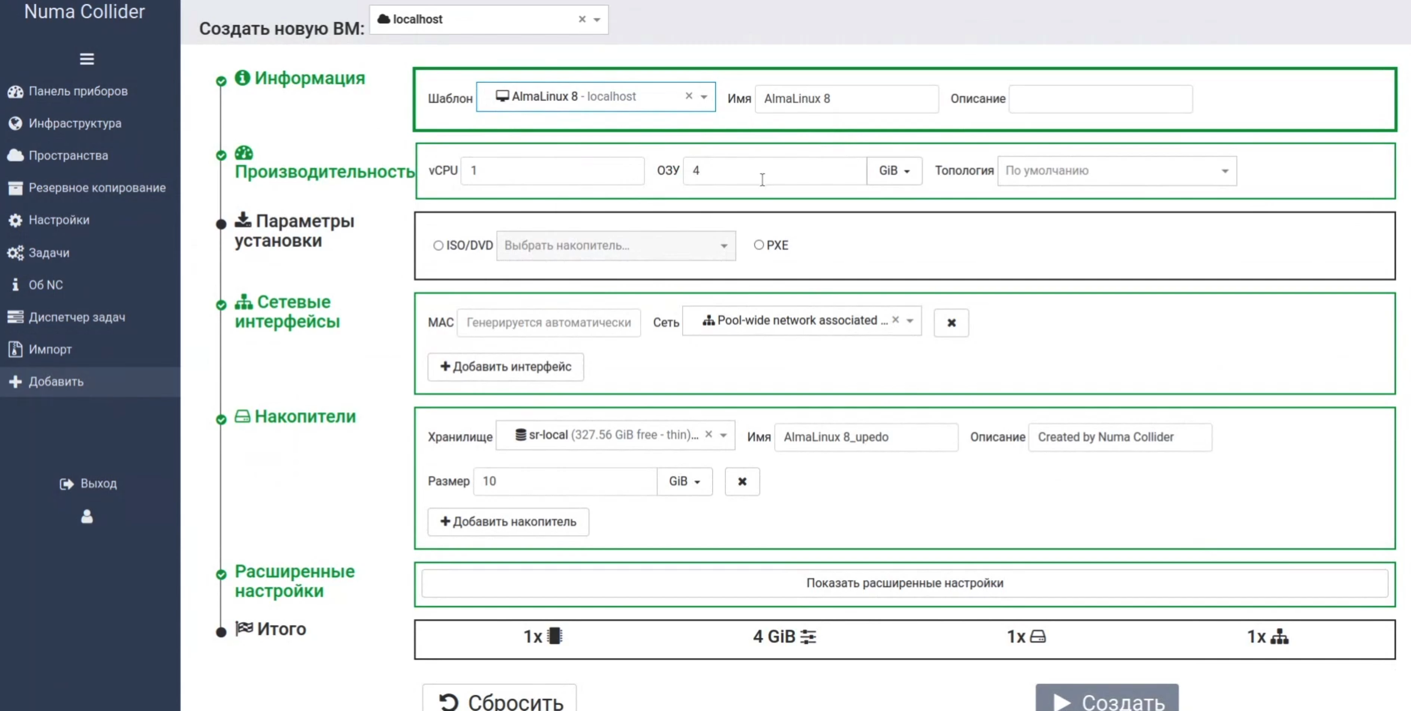Click the gear icon beside Настройки
1411x711 pixels.
click(15, 220)
